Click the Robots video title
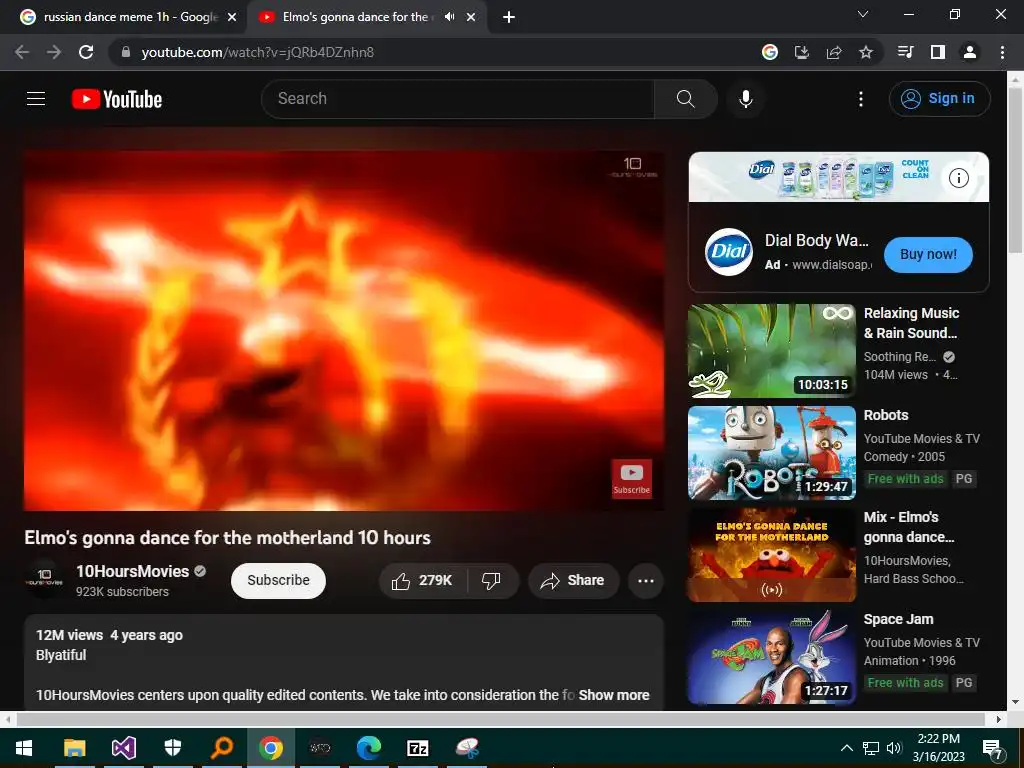The image size is (1024, 768). [886, 415]
